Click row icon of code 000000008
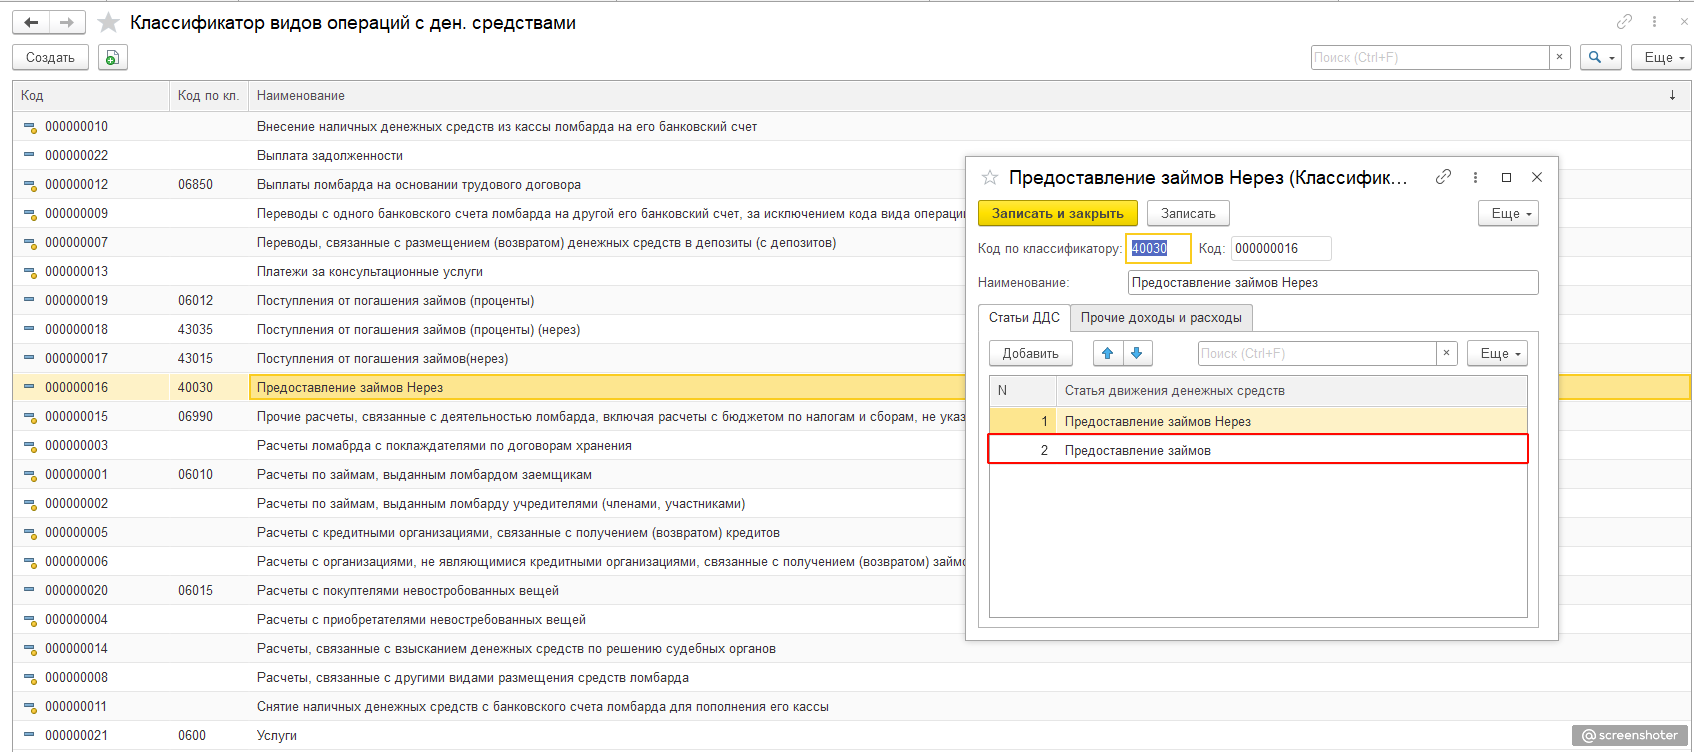Image resolution: width=1694 pixels, height=752 pixels. click(29, 677)
